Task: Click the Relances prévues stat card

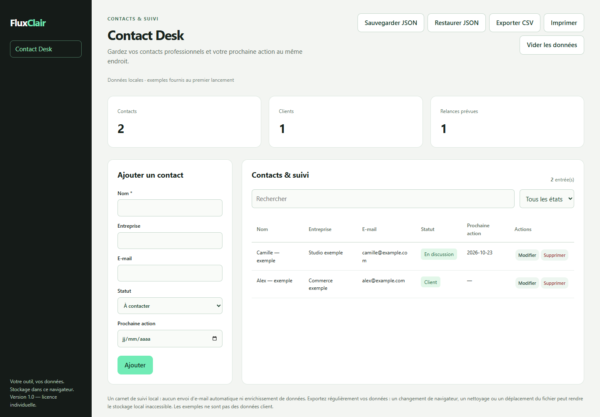Action: [507, 122]
